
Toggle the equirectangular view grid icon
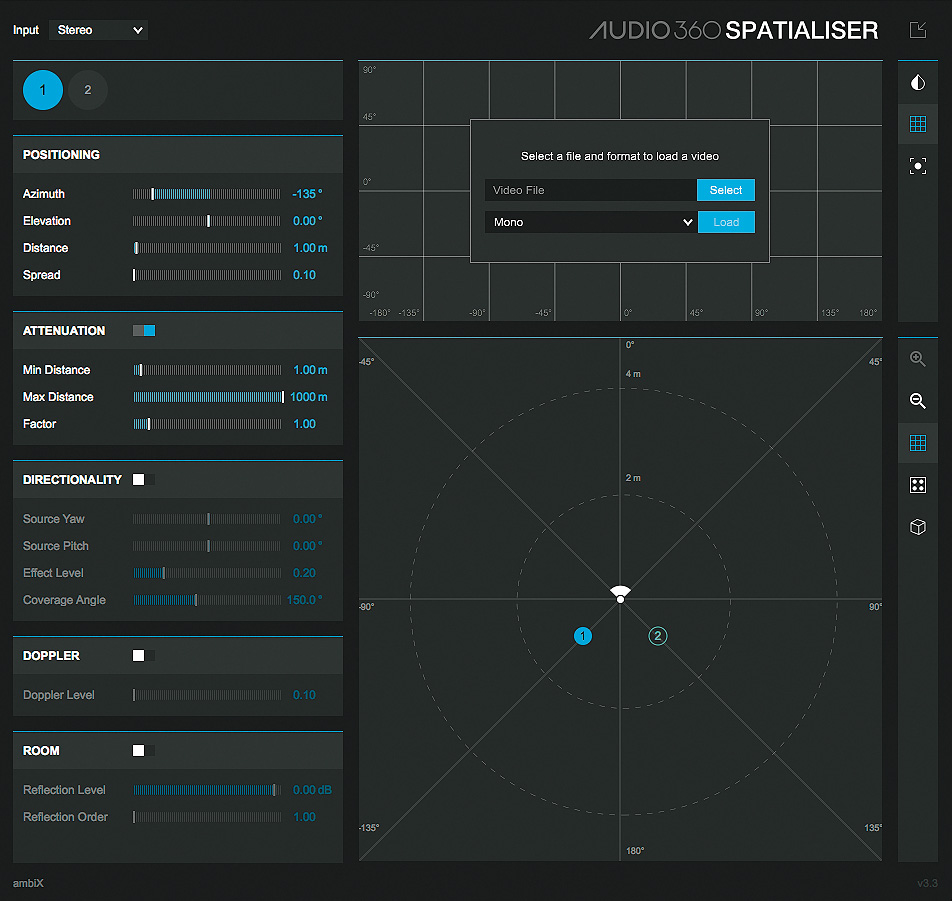point(917,124)
